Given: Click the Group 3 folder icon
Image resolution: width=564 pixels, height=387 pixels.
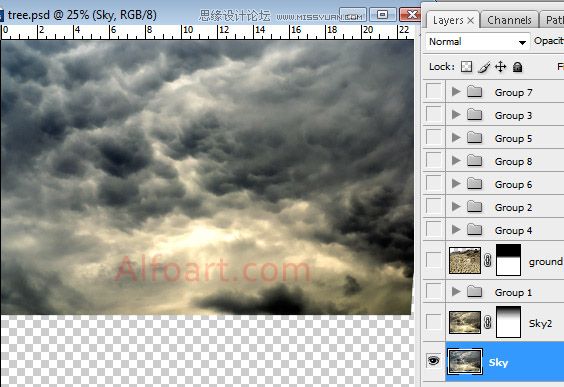Looking at the screenshot, I should tap(474, 115).
